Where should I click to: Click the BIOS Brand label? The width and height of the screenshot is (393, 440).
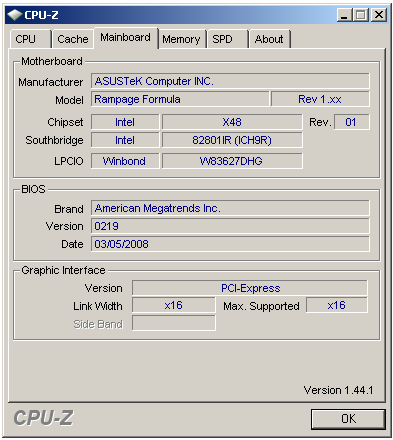click(x=69, y=209)
